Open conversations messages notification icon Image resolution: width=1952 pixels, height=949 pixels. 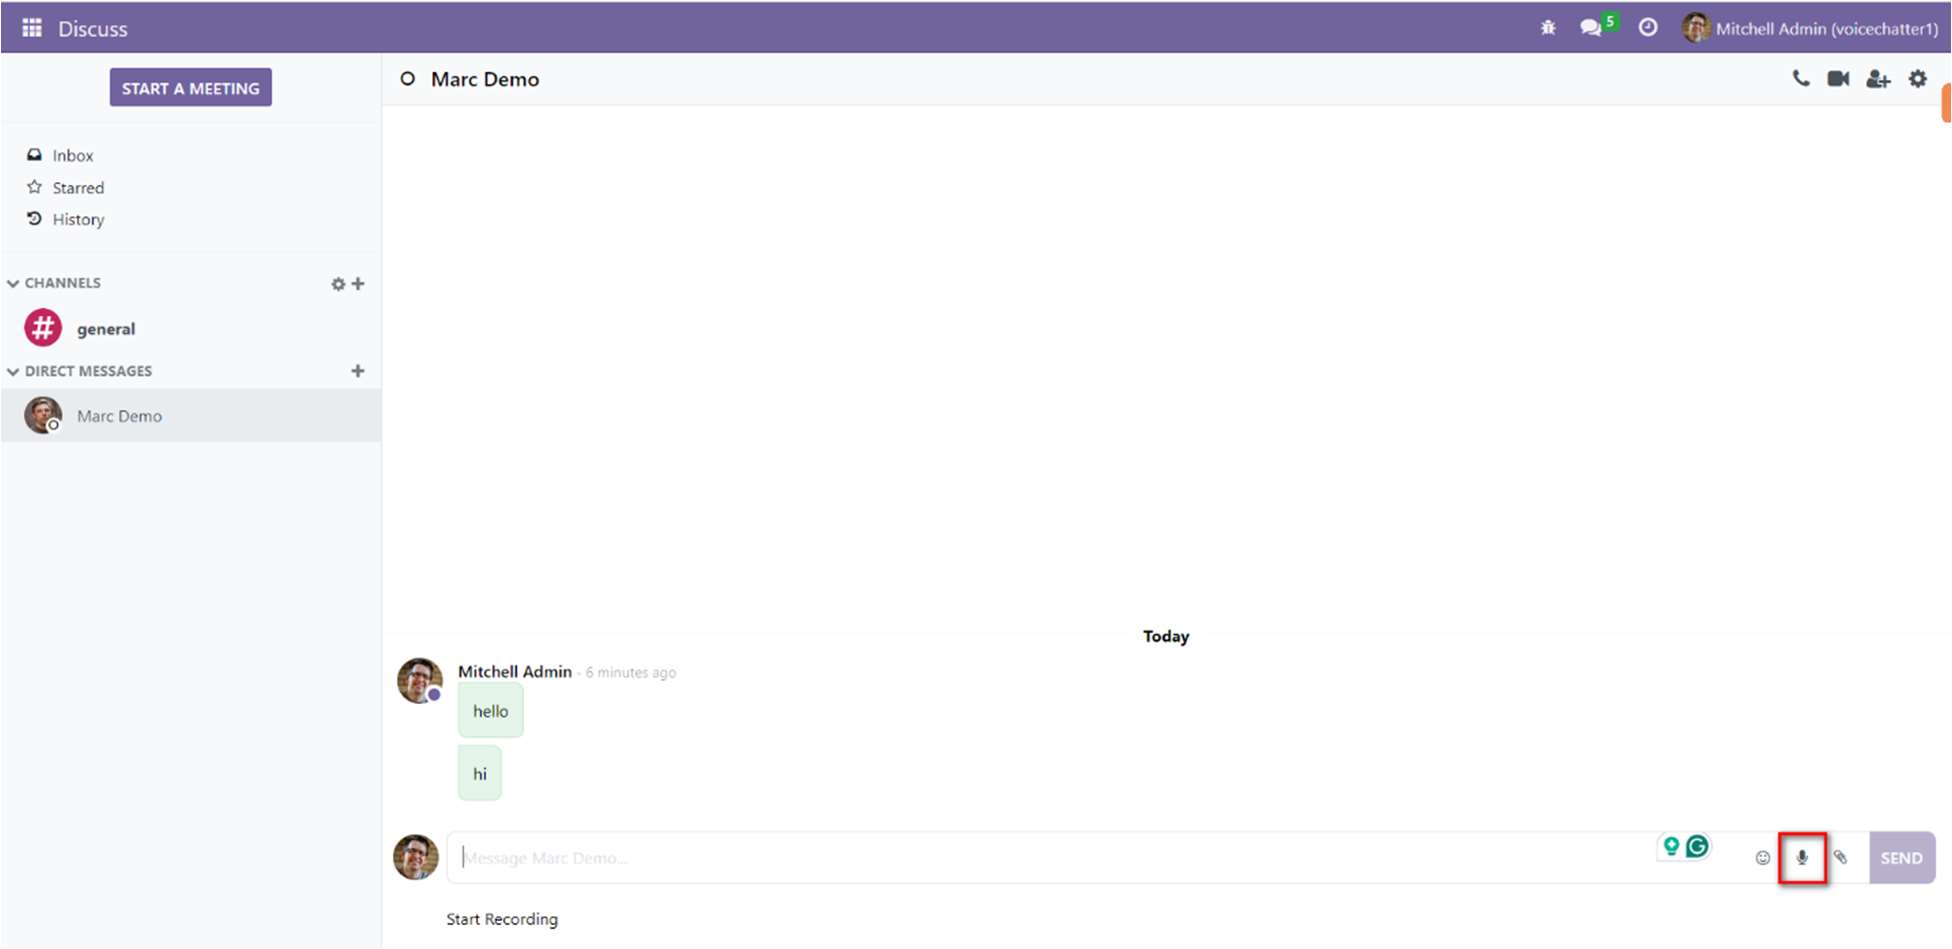[x=1591, y=28]
